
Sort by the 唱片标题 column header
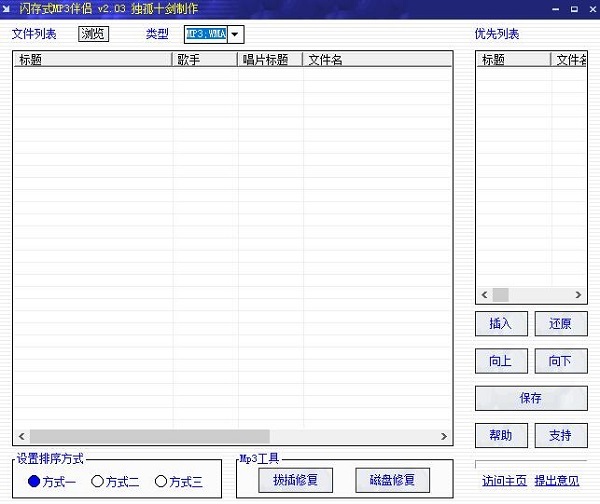click(270, 60)
